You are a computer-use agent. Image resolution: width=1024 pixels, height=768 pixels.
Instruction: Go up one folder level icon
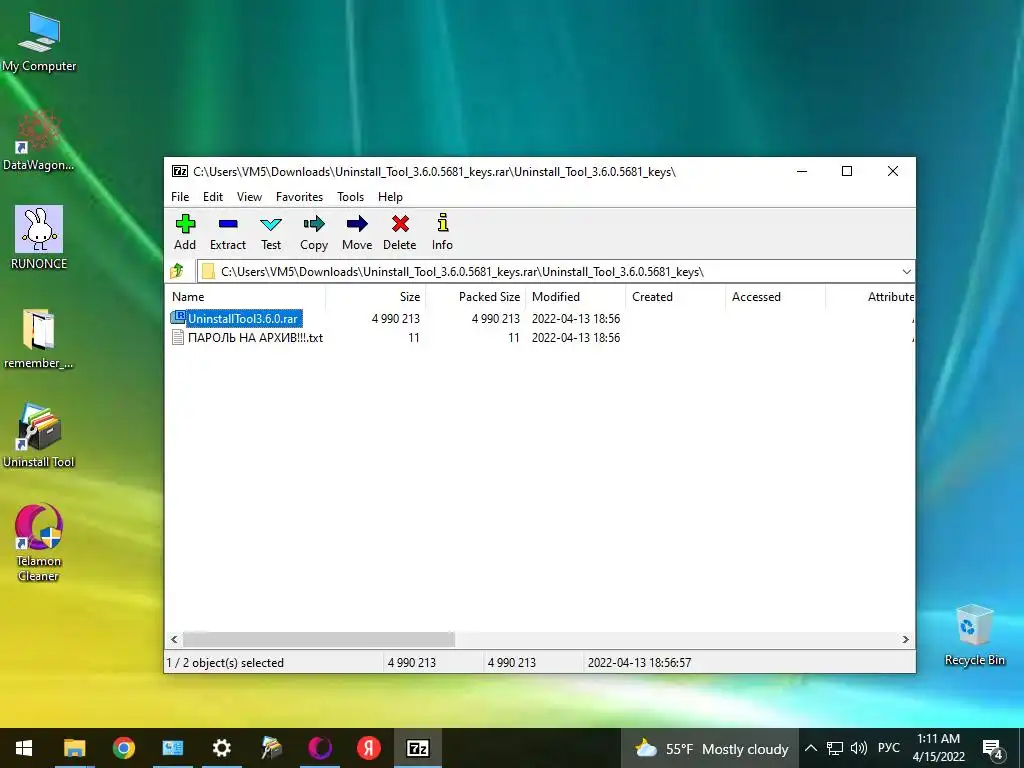177,271
